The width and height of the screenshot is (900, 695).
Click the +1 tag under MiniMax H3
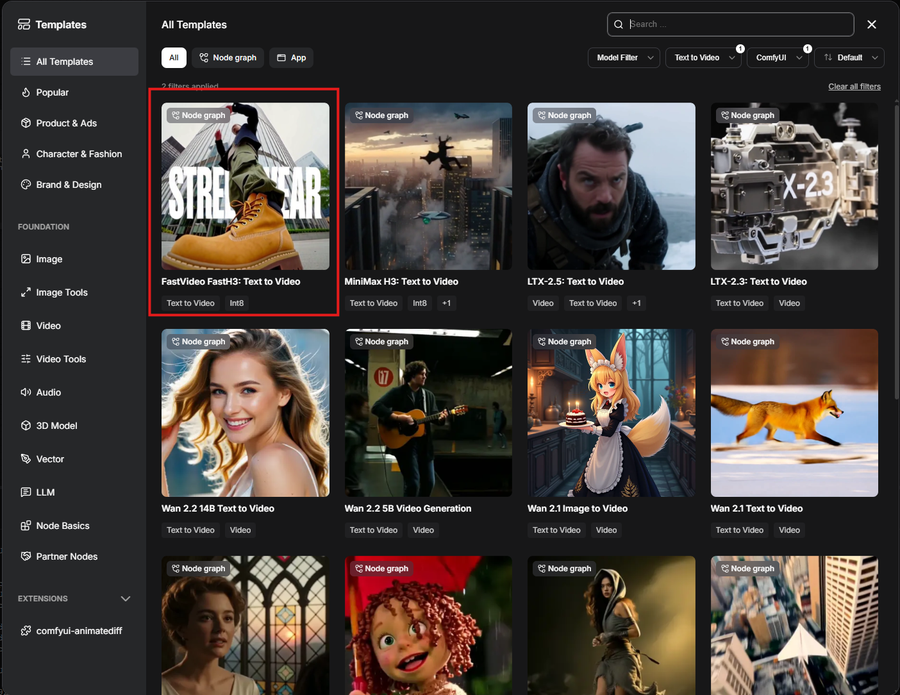pyautogui.click(x=447, y=303)
